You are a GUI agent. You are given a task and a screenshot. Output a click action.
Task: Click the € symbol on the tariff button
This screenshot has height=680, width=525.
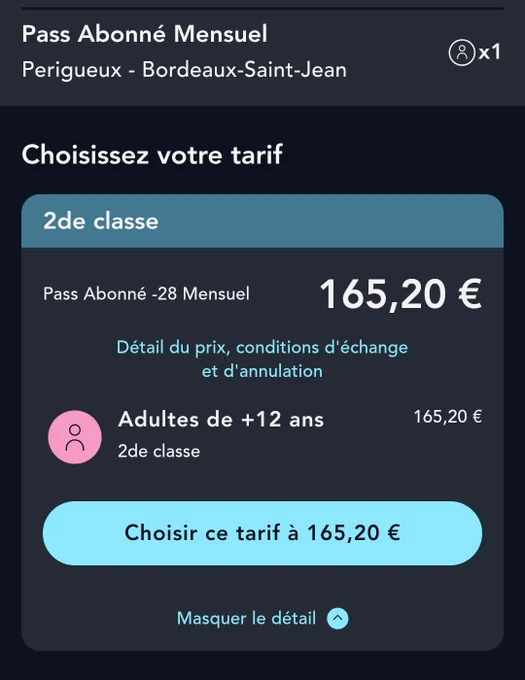[394, 533]
